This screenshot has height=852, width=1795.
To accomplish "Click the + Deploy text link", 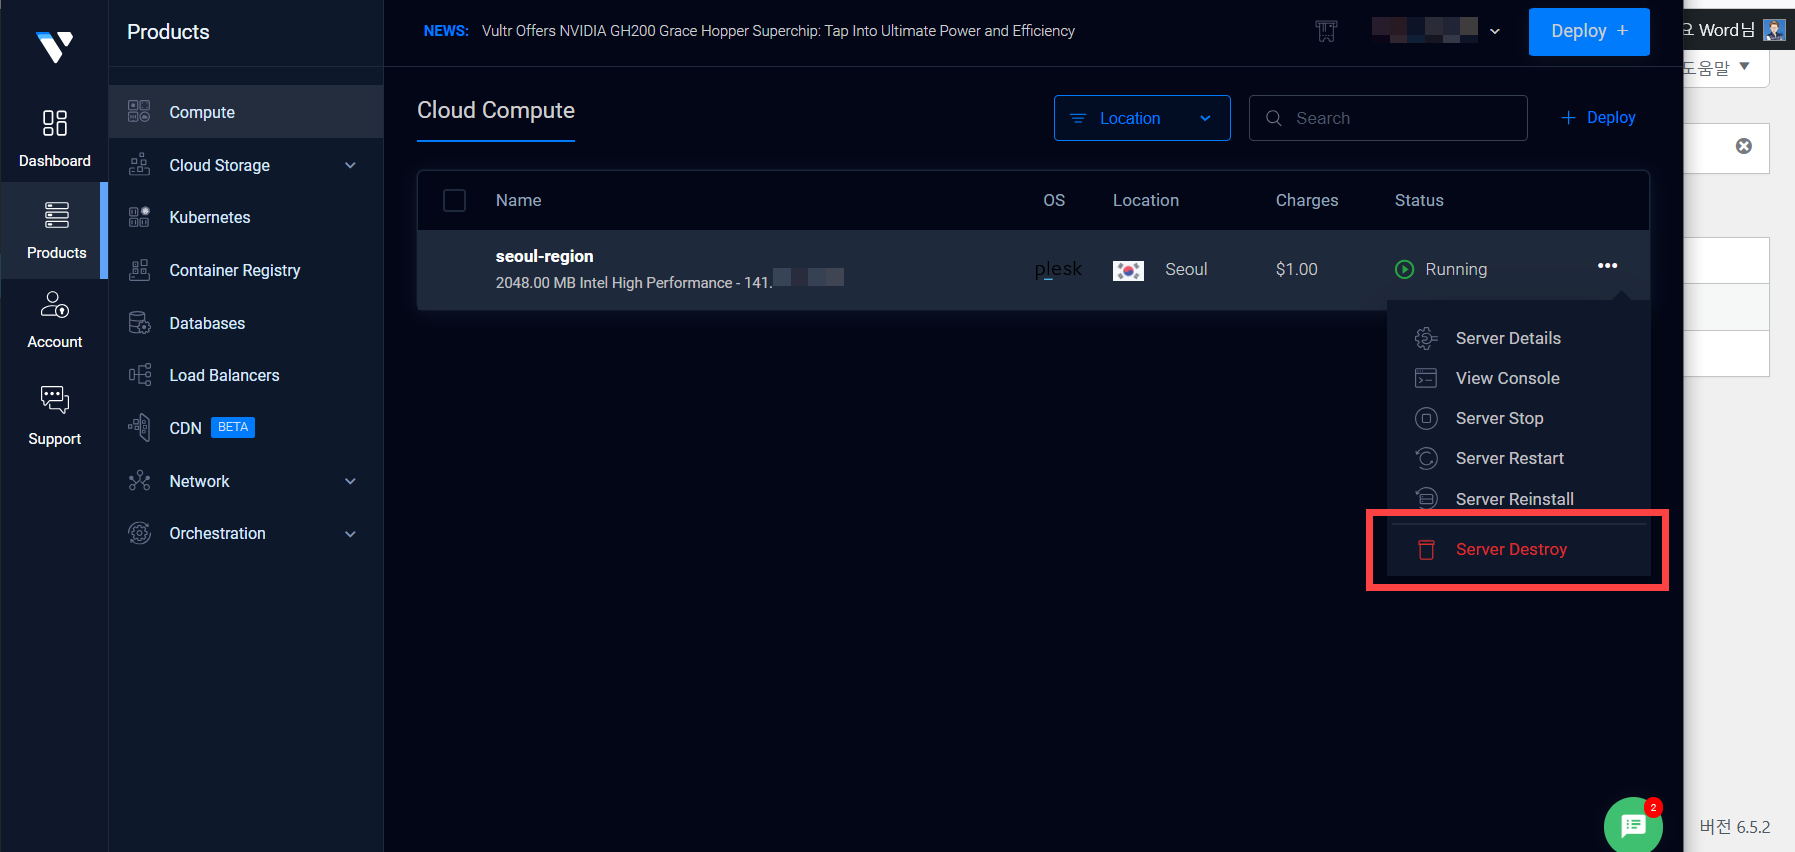I will point(1598,118).
